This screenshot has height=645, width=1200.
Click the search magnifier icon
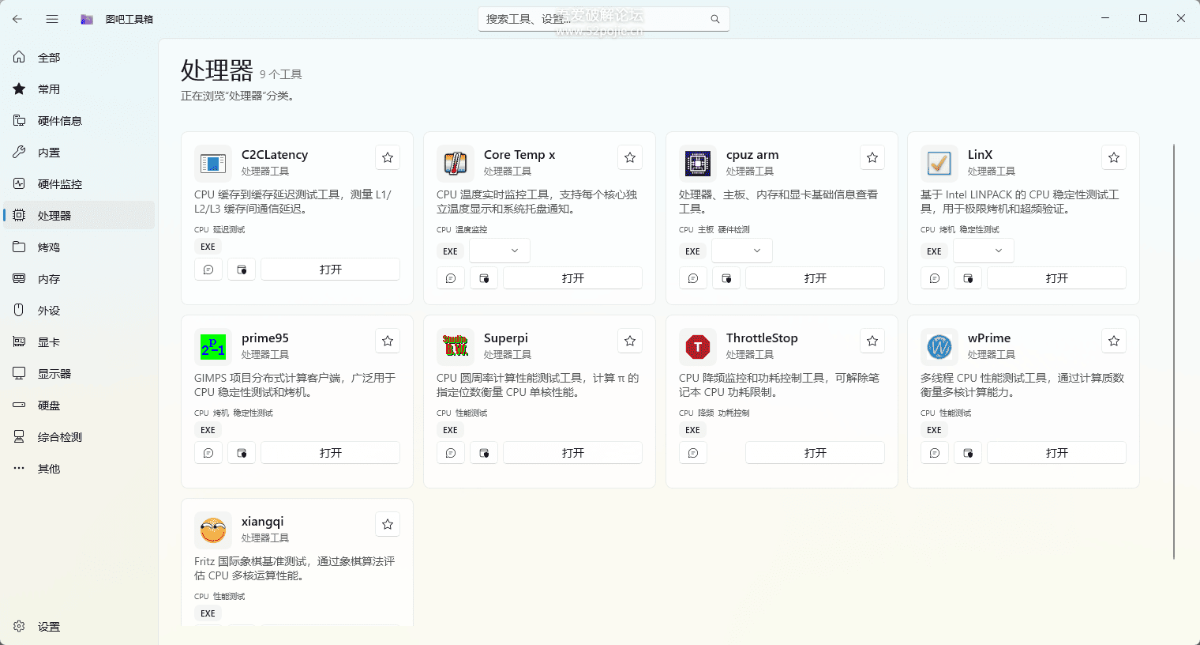click(x=714, y=19)
